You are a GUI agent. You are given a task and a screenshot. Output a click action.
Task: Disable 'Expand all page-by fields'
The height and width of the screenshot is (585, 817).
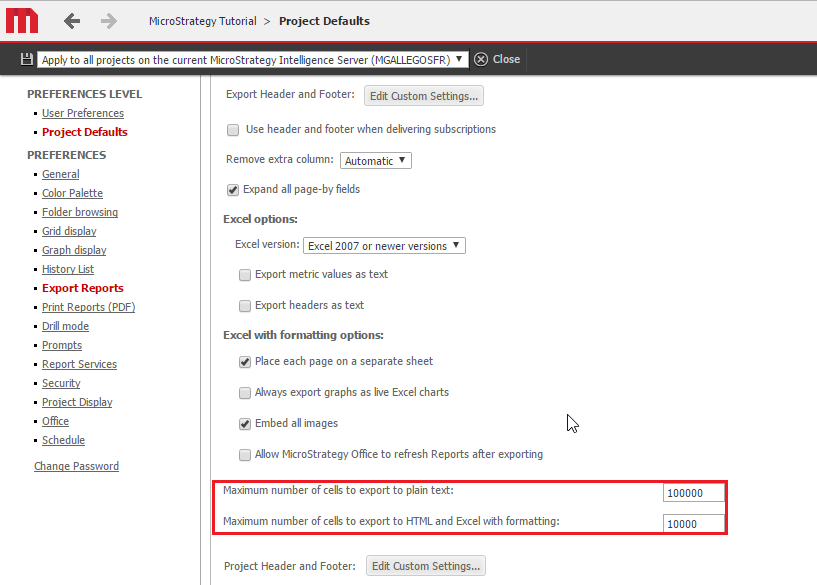233,189
